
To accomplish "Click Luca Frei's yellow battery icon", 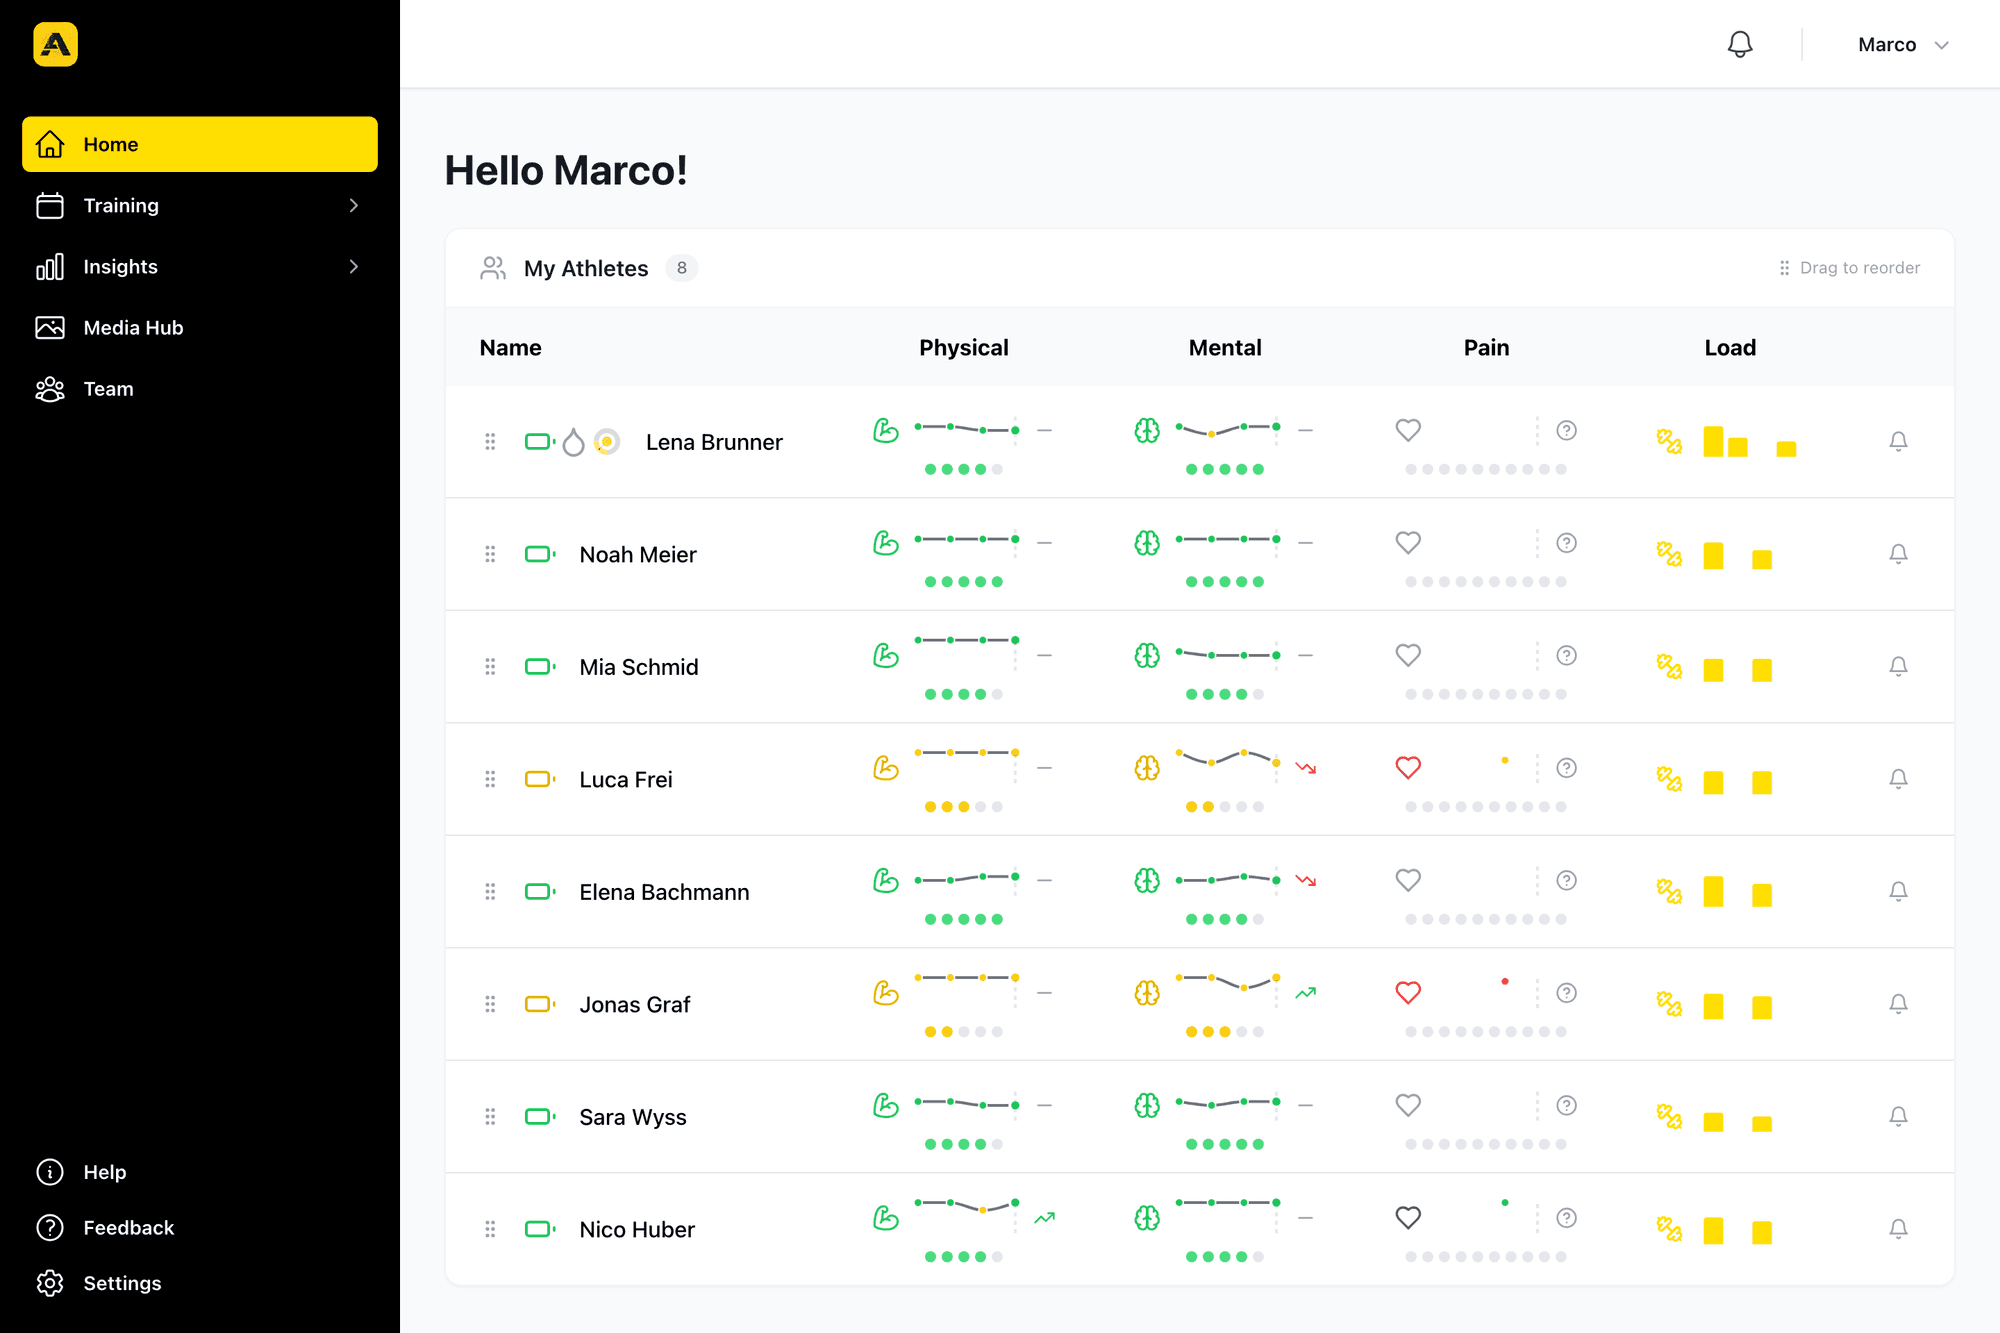I will tap(540, 779).
